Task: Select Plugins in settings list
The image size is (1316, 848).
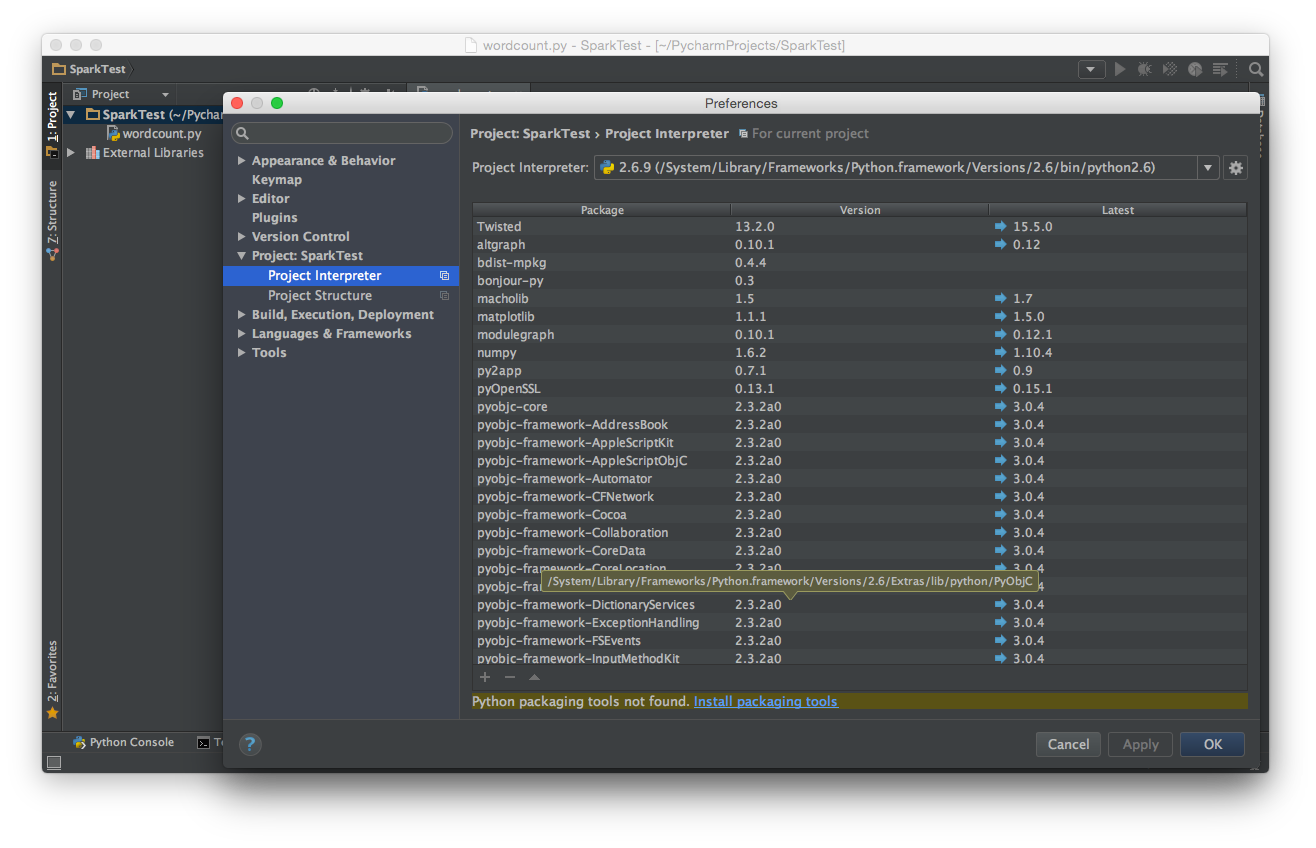Action: click(275, 218)
